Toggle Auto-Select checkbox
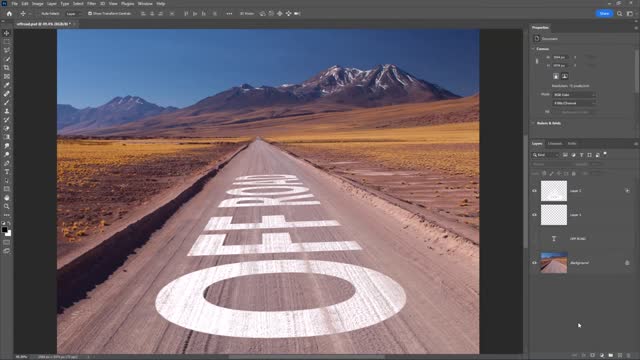640x360 pixels. point(39,13)
